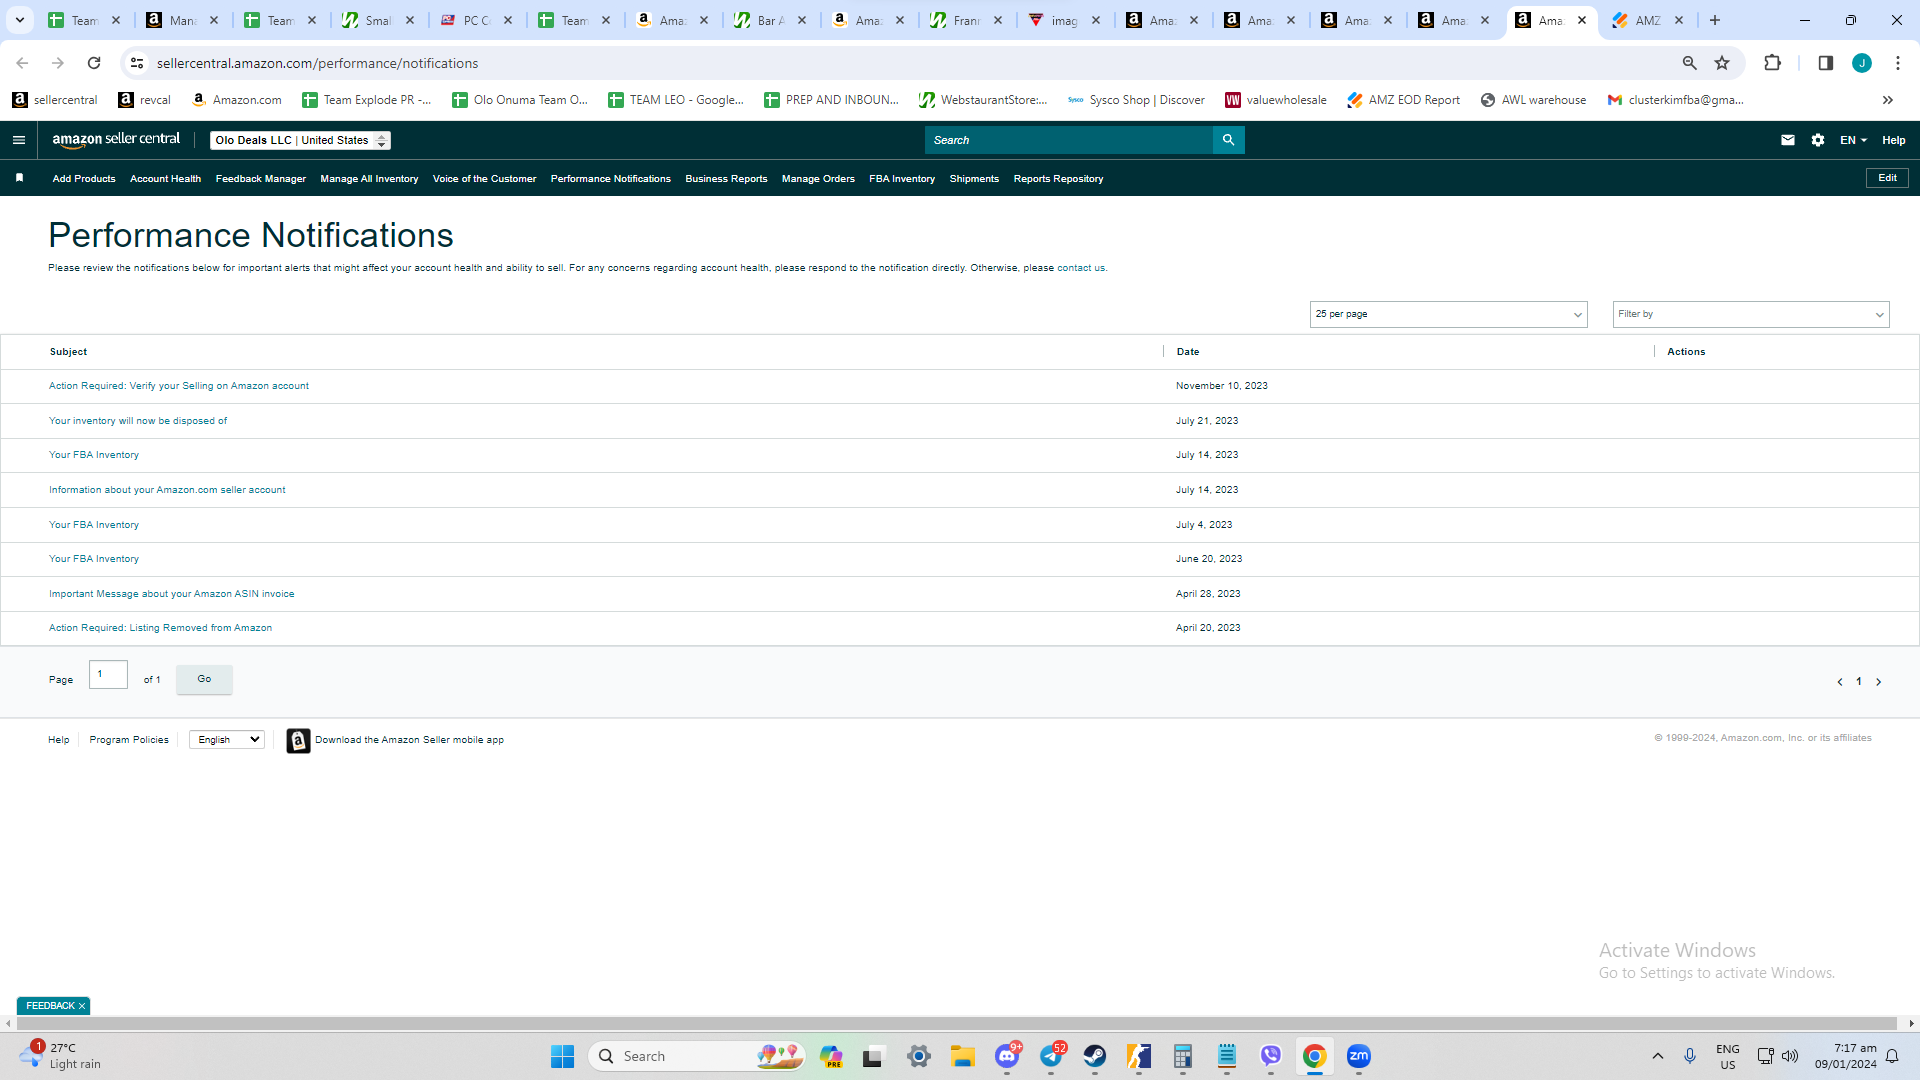Open the Account Health menu item
The image size is (1920, 1080).
point(165,179)
